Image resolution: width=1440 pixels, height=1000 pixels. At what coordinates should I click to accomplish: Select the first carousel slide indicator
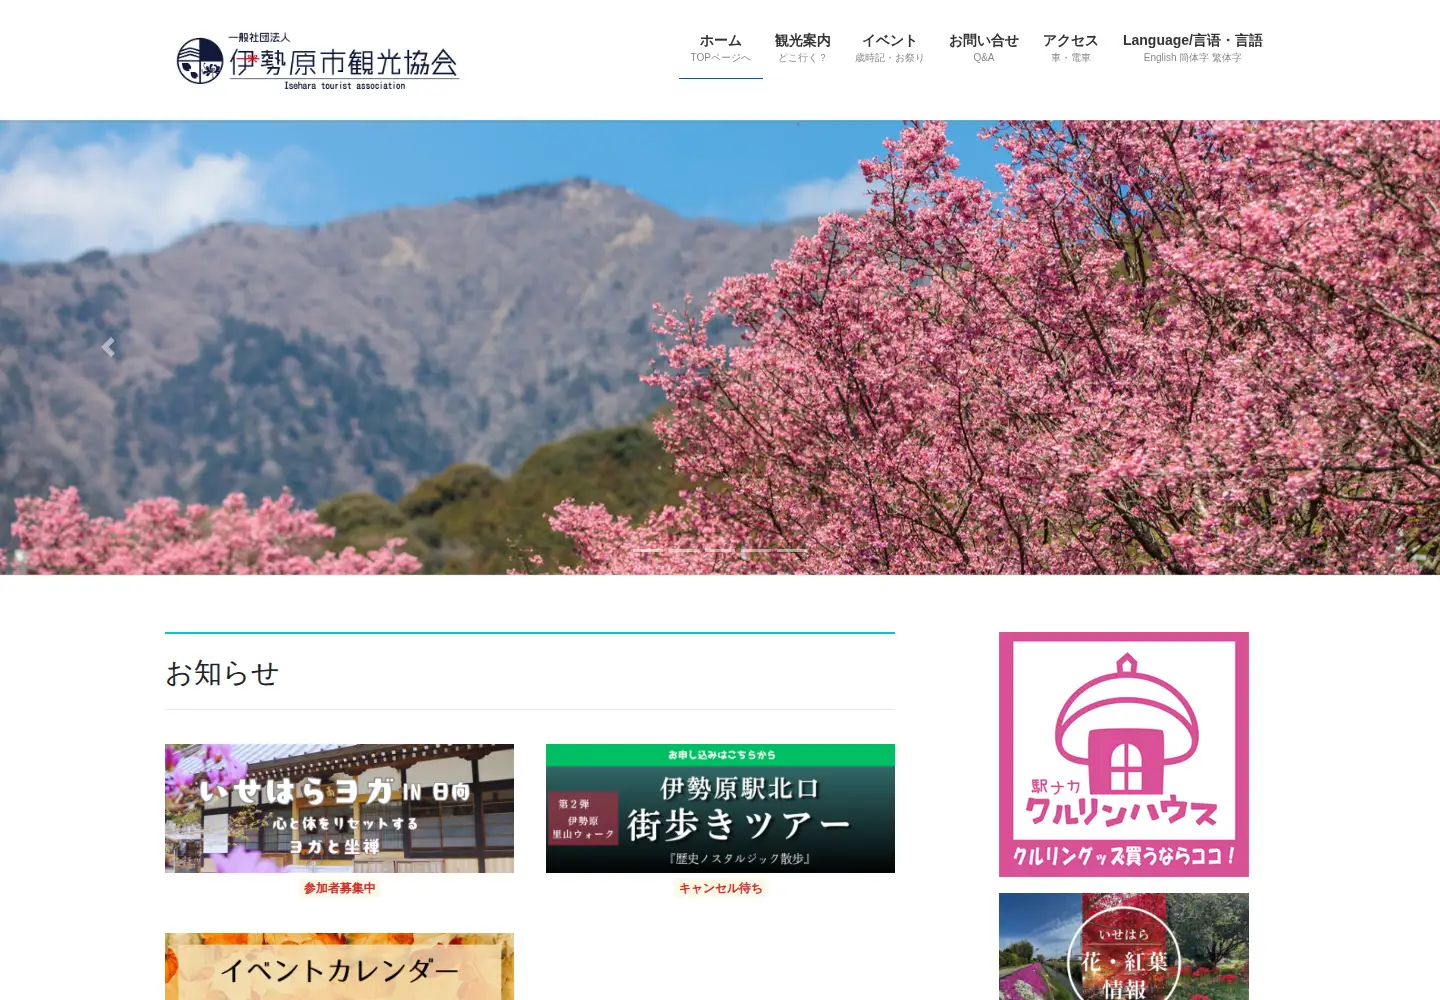pyautogui.click(x=647, y=550)
